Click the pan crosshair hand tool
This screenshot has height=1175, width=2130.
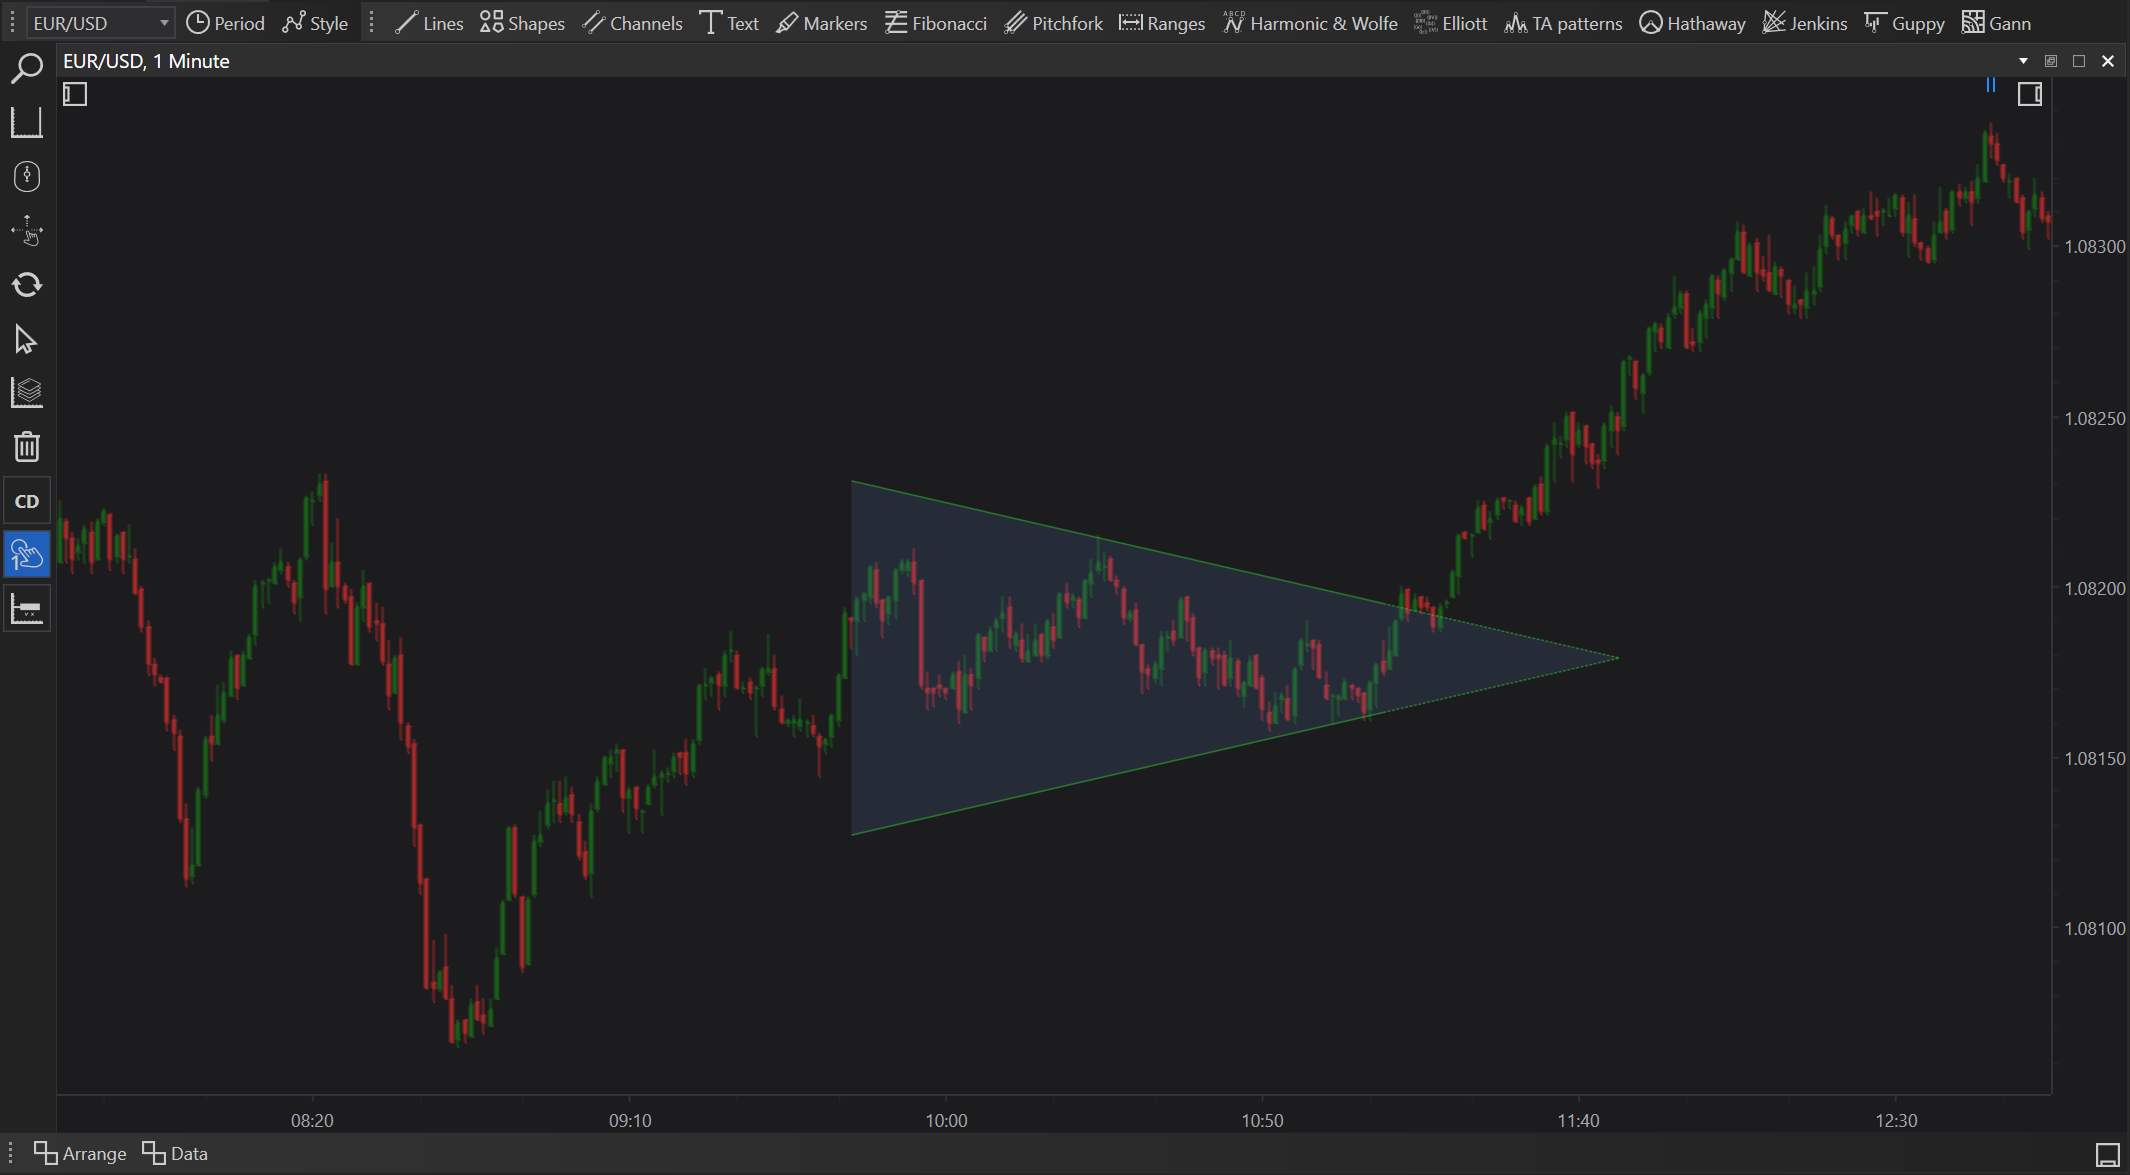pyautogui.click(x=27, y=231)
